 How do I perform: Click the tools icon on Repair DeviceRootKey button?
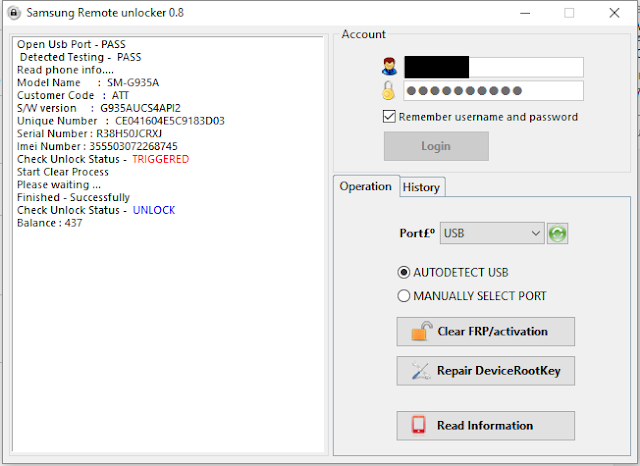(420, 371)
